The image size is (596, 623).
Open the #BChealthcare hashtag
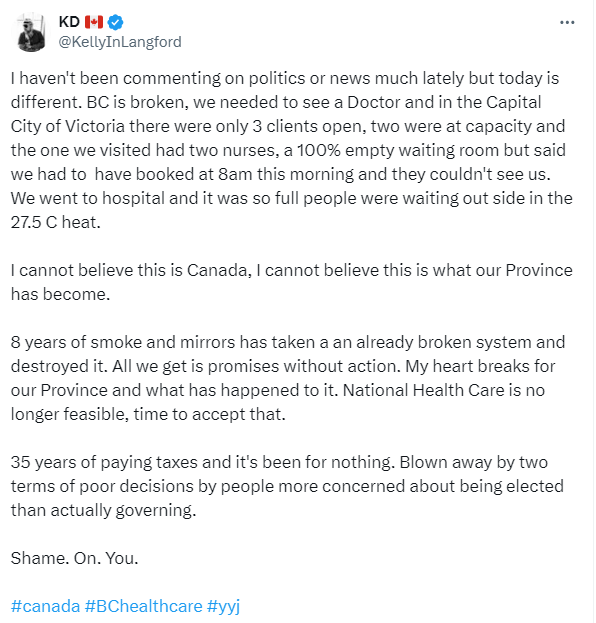click(143, 606)
